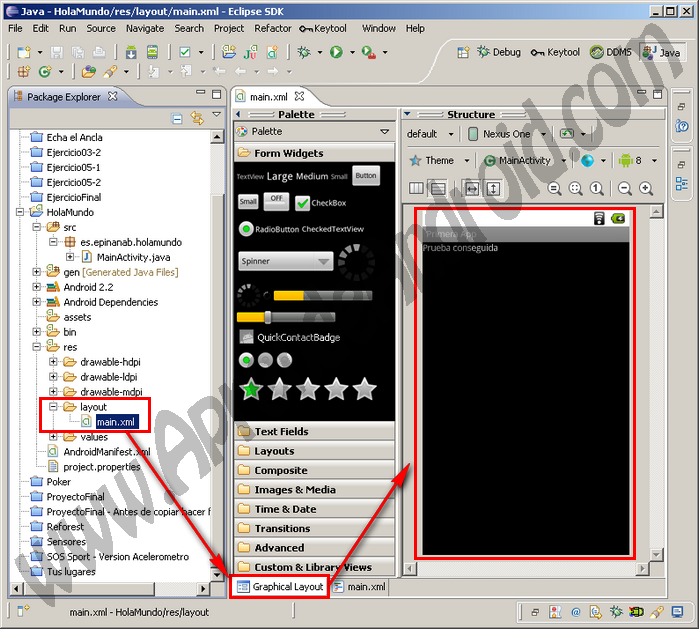Click the Open Perspective icon
Image resolution: width=699 pixels, height=629 pixels.
(463, 53)
